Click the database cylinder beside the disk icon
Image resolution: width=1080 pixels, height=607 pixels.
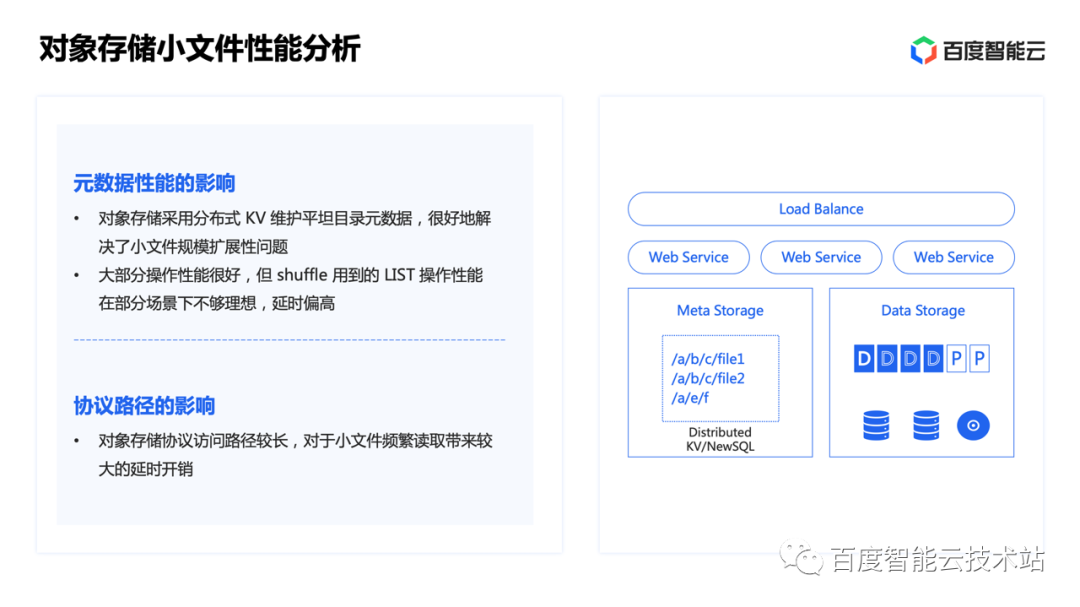tap(926, 425)
